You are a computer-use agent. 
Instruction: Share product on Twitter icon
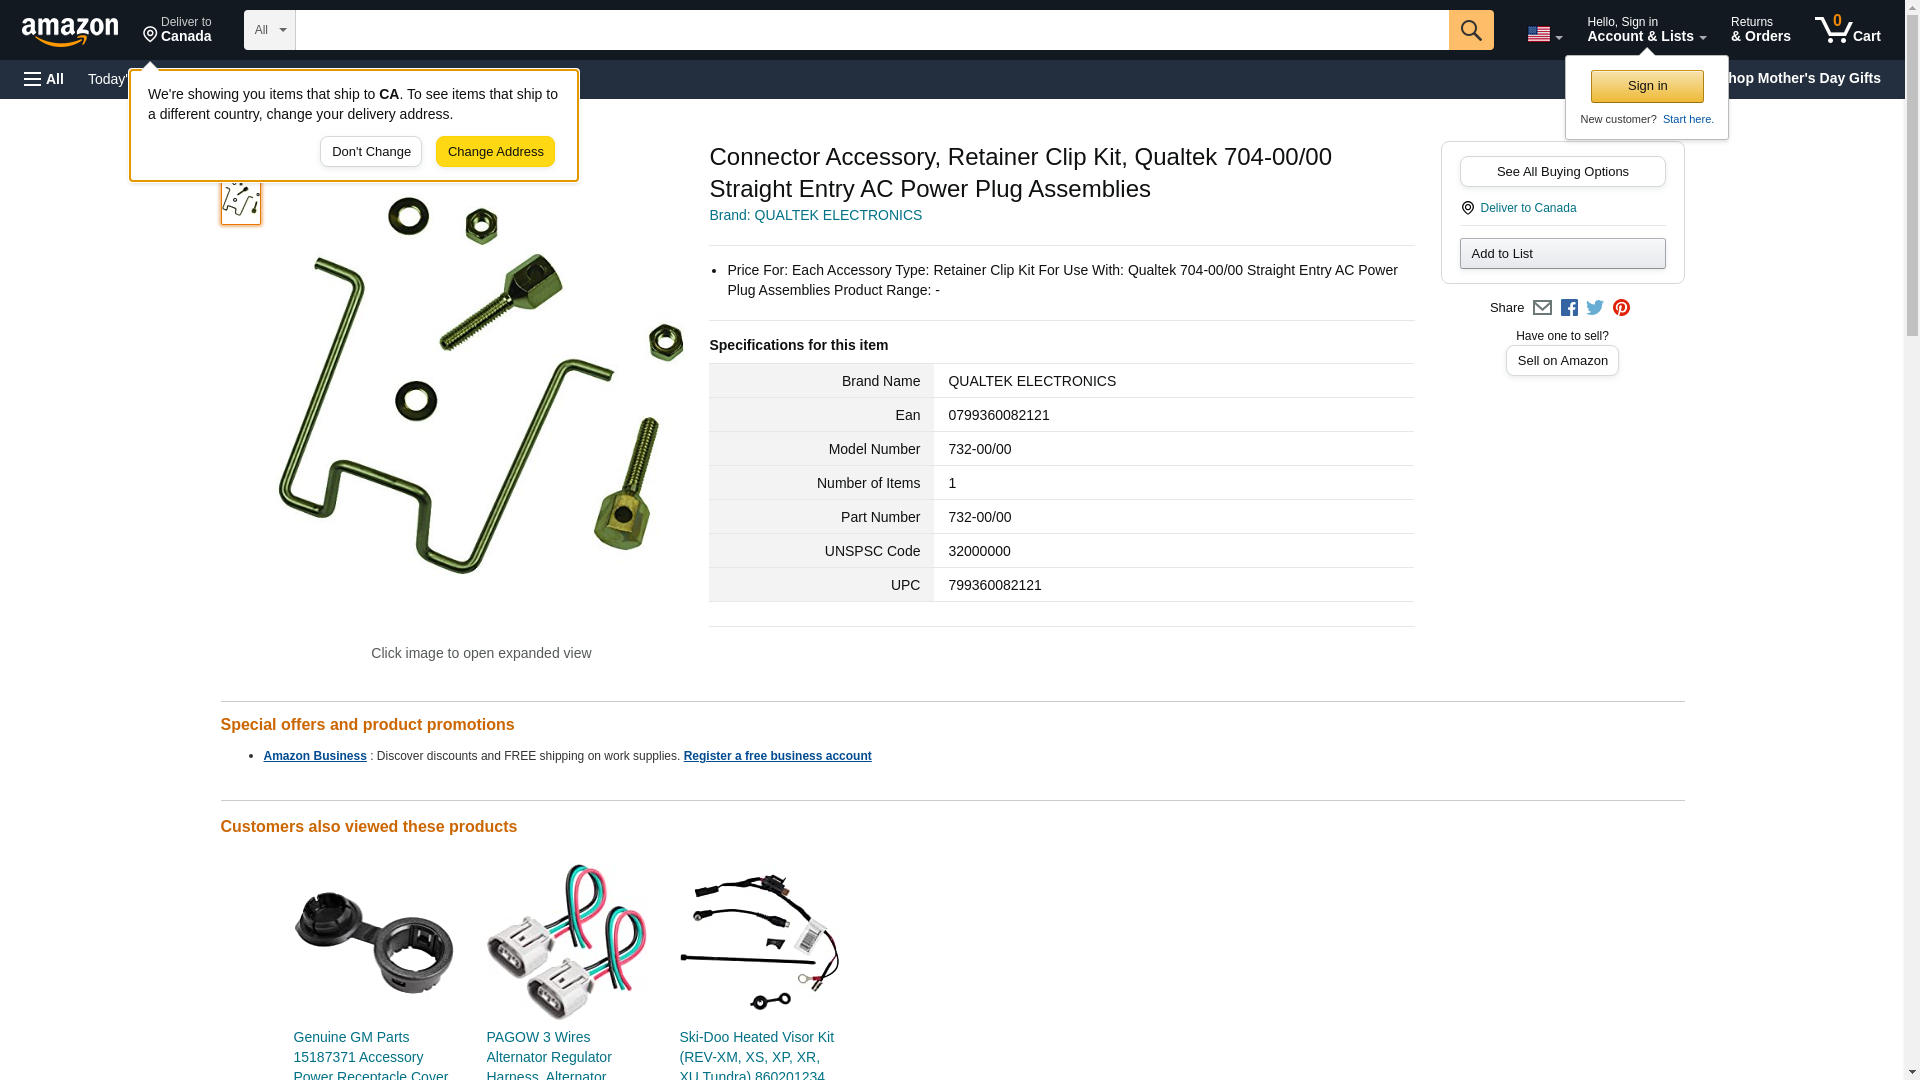coord(1595,308)
